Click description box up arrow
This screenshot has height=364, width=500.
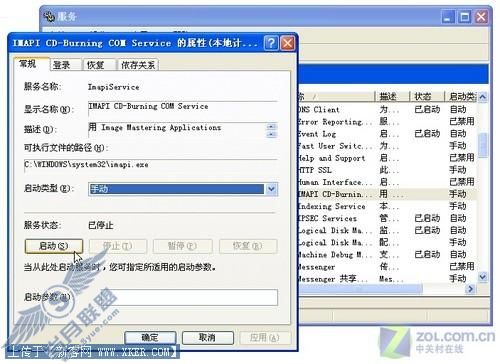pos(272,126)
